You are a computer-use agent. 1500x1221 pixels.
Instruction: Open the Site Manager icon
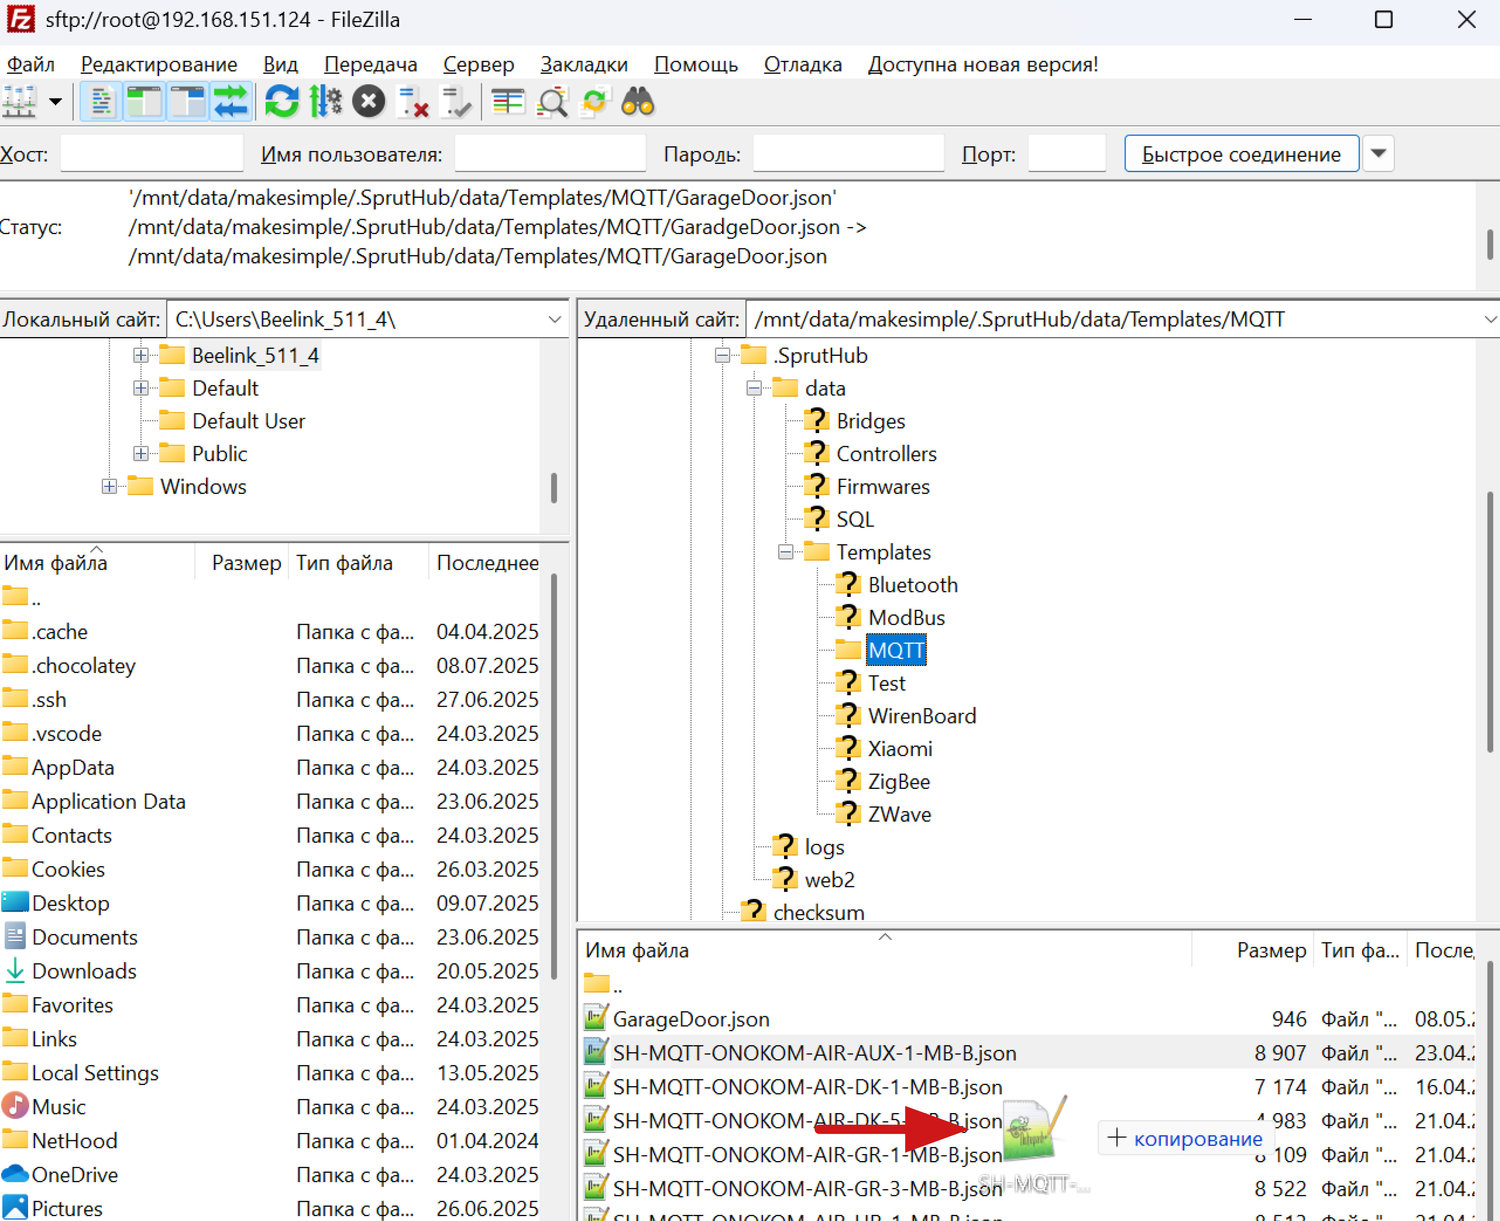(x=20, y=102)
